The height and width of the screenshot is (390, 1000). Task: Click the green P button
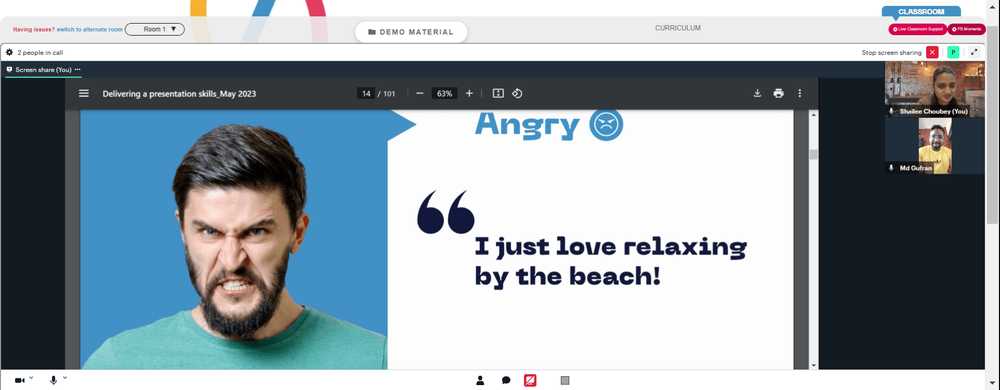click(953, 52)
